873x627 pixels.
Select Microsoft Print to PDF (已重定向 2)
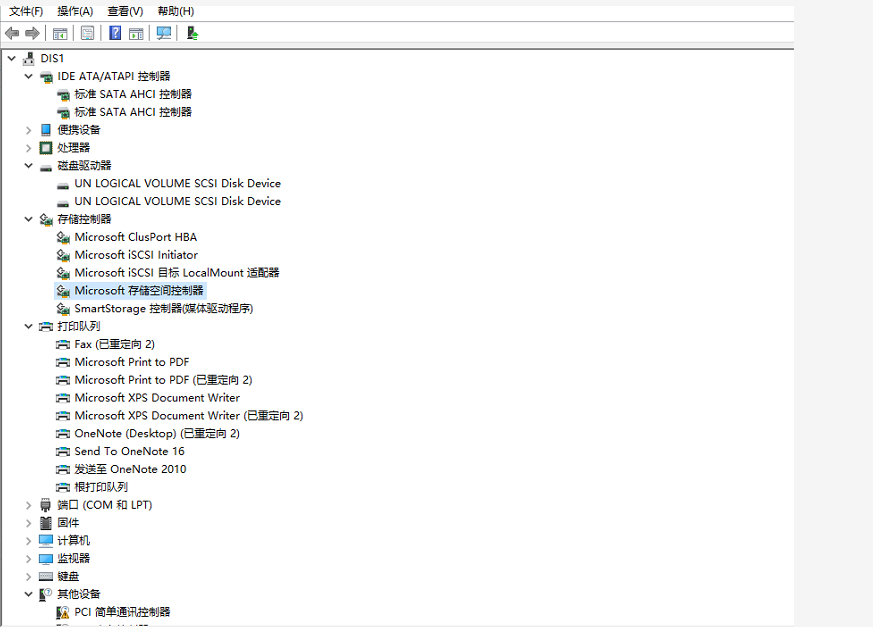(163, 380)
